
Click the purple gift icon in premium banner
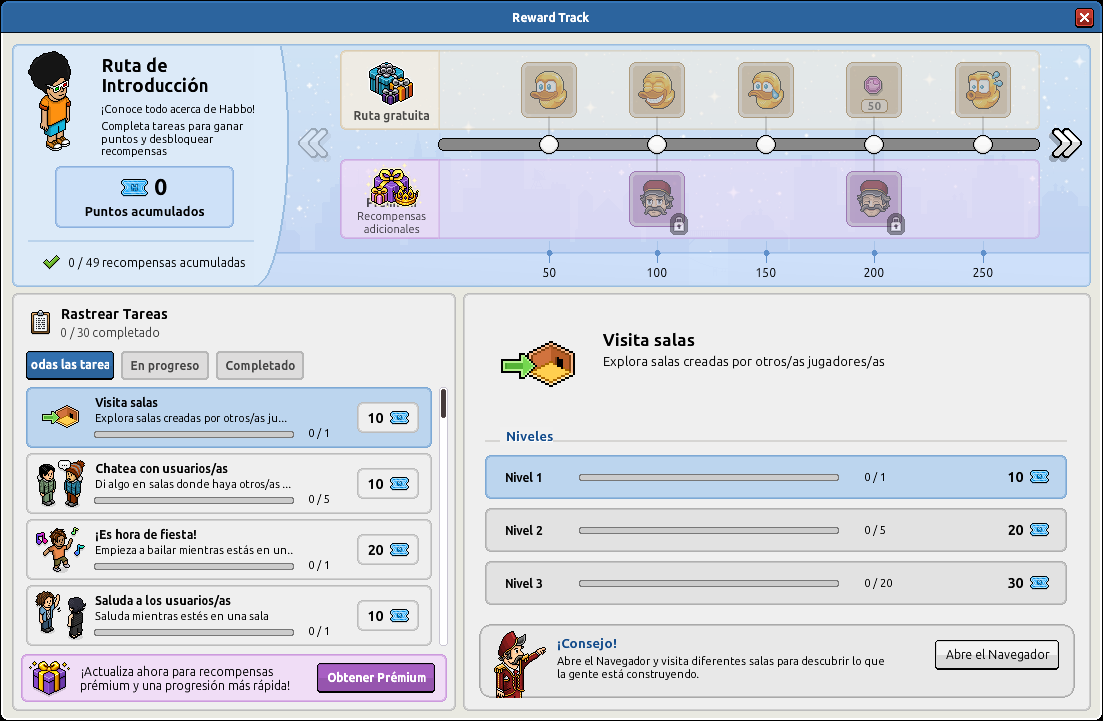(49, 677)
